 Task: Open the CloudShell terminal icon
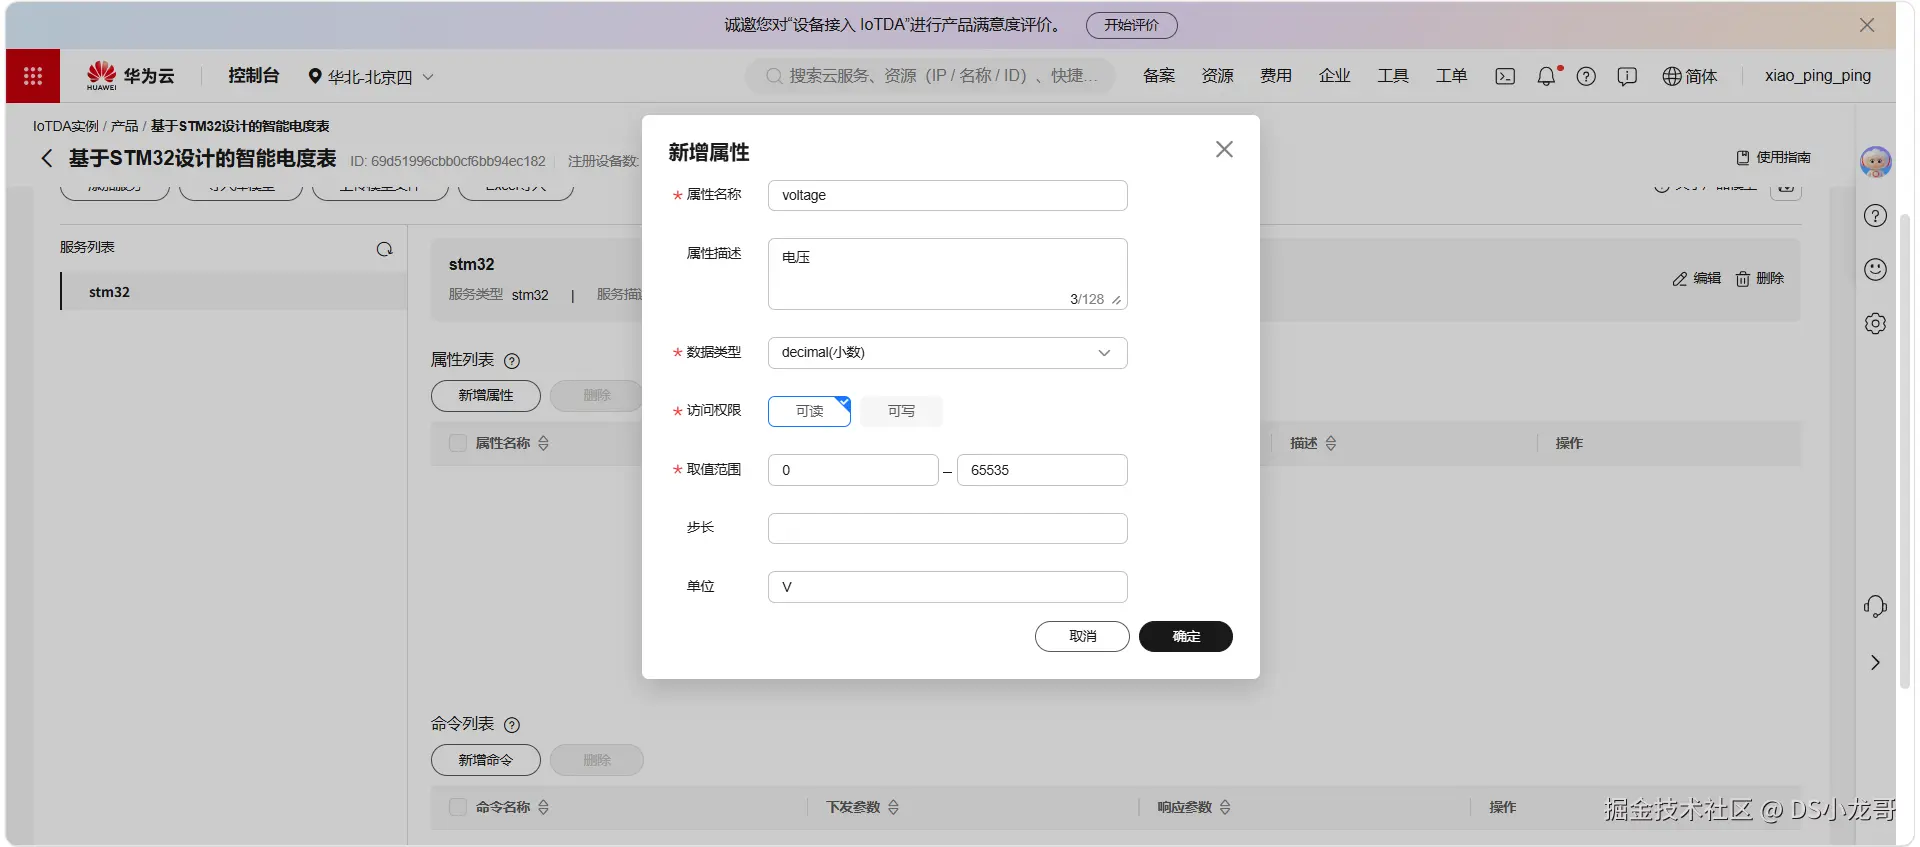(1505, 76)
